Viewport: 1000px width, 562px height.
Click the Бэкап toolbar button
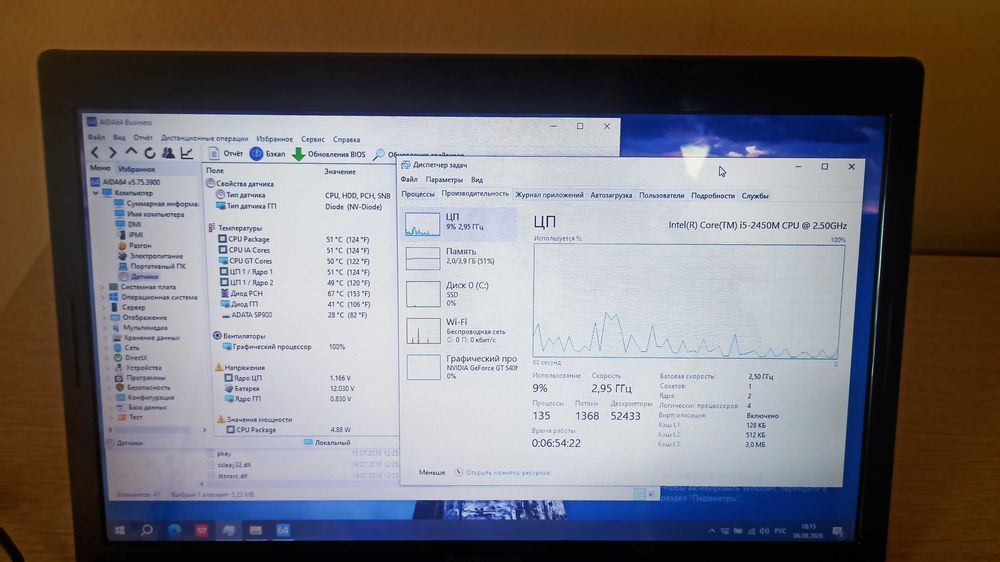268,154
